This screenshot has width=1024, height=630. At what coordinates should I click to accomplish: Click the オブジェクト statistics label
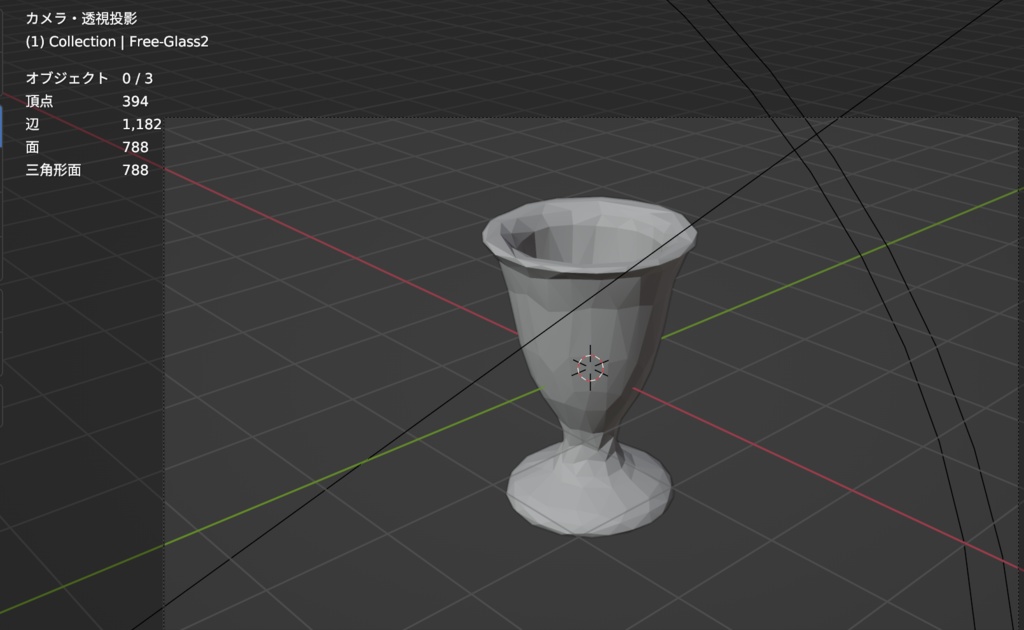click(67, 78)
